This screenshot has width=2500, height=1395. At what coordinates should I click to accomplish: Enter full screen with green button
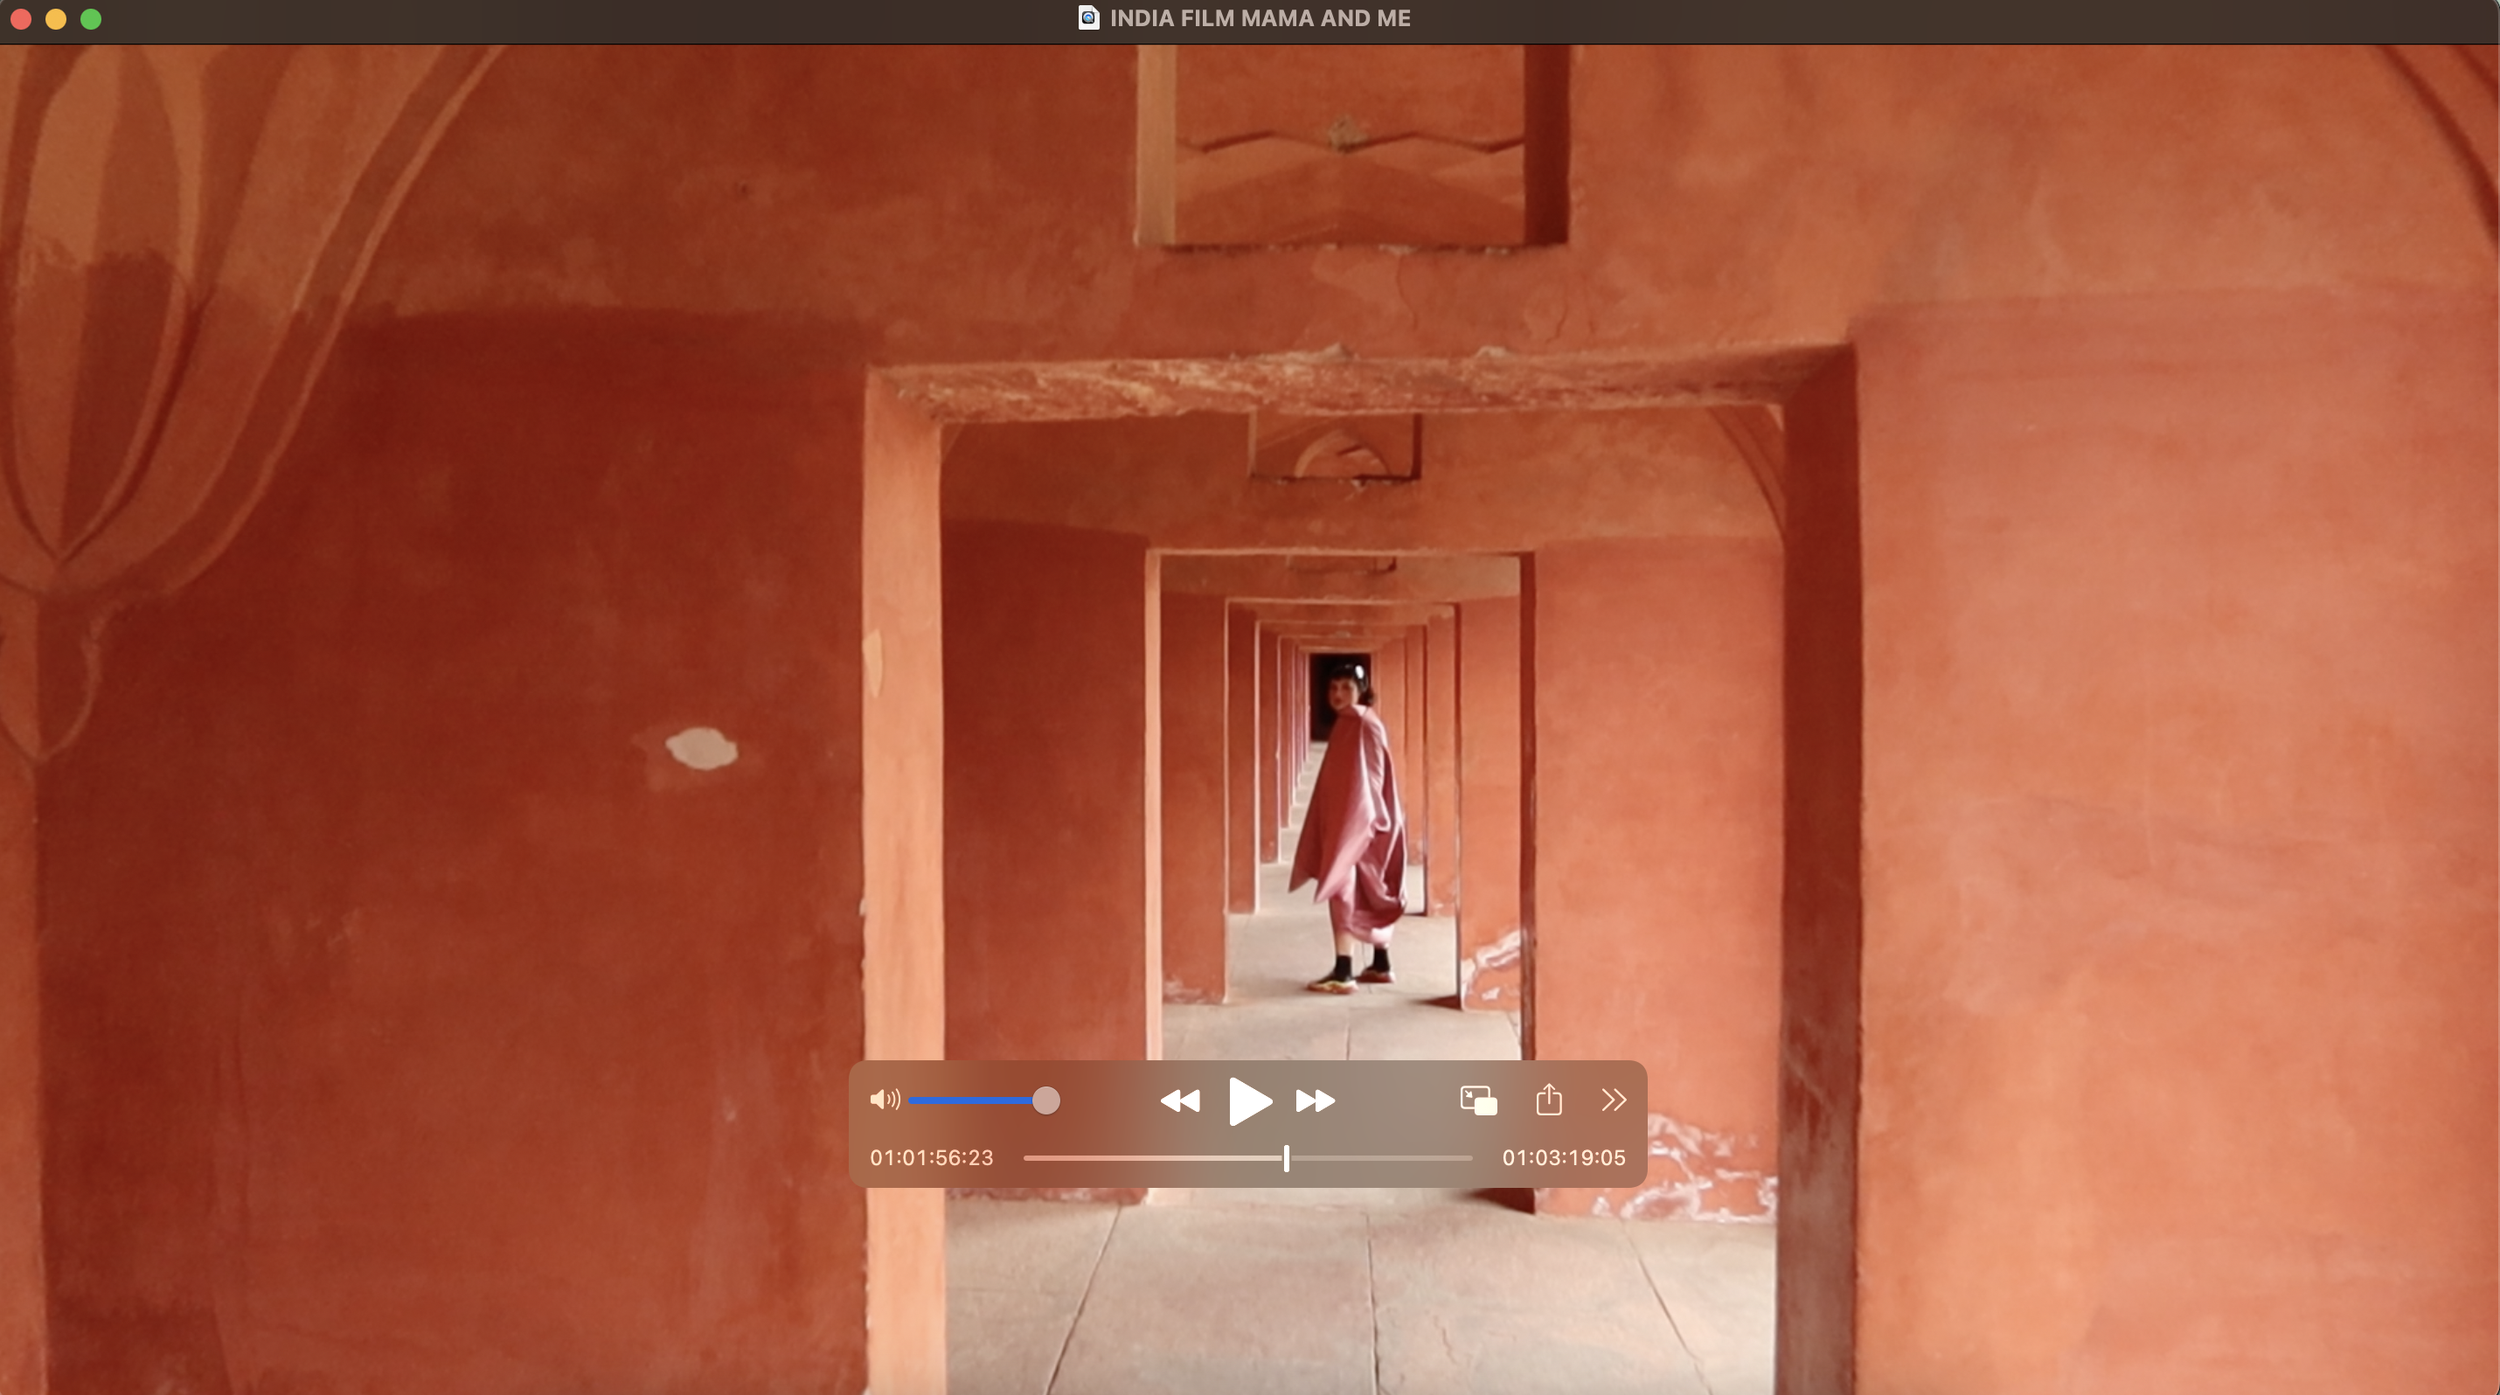pyautogui.click(x=91, y=19)
